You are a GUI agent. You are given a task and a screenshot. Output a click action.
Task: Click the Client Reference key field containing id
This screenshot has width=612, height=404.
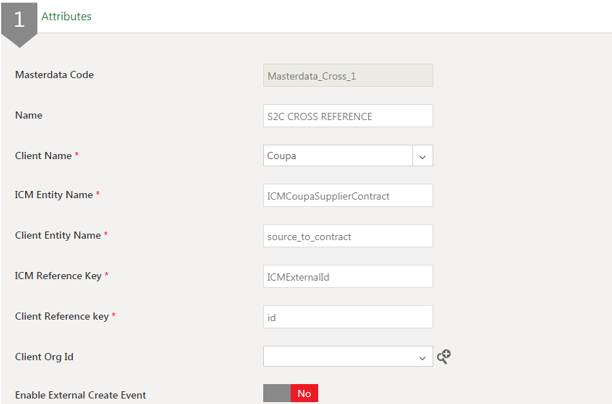point(347,316)
